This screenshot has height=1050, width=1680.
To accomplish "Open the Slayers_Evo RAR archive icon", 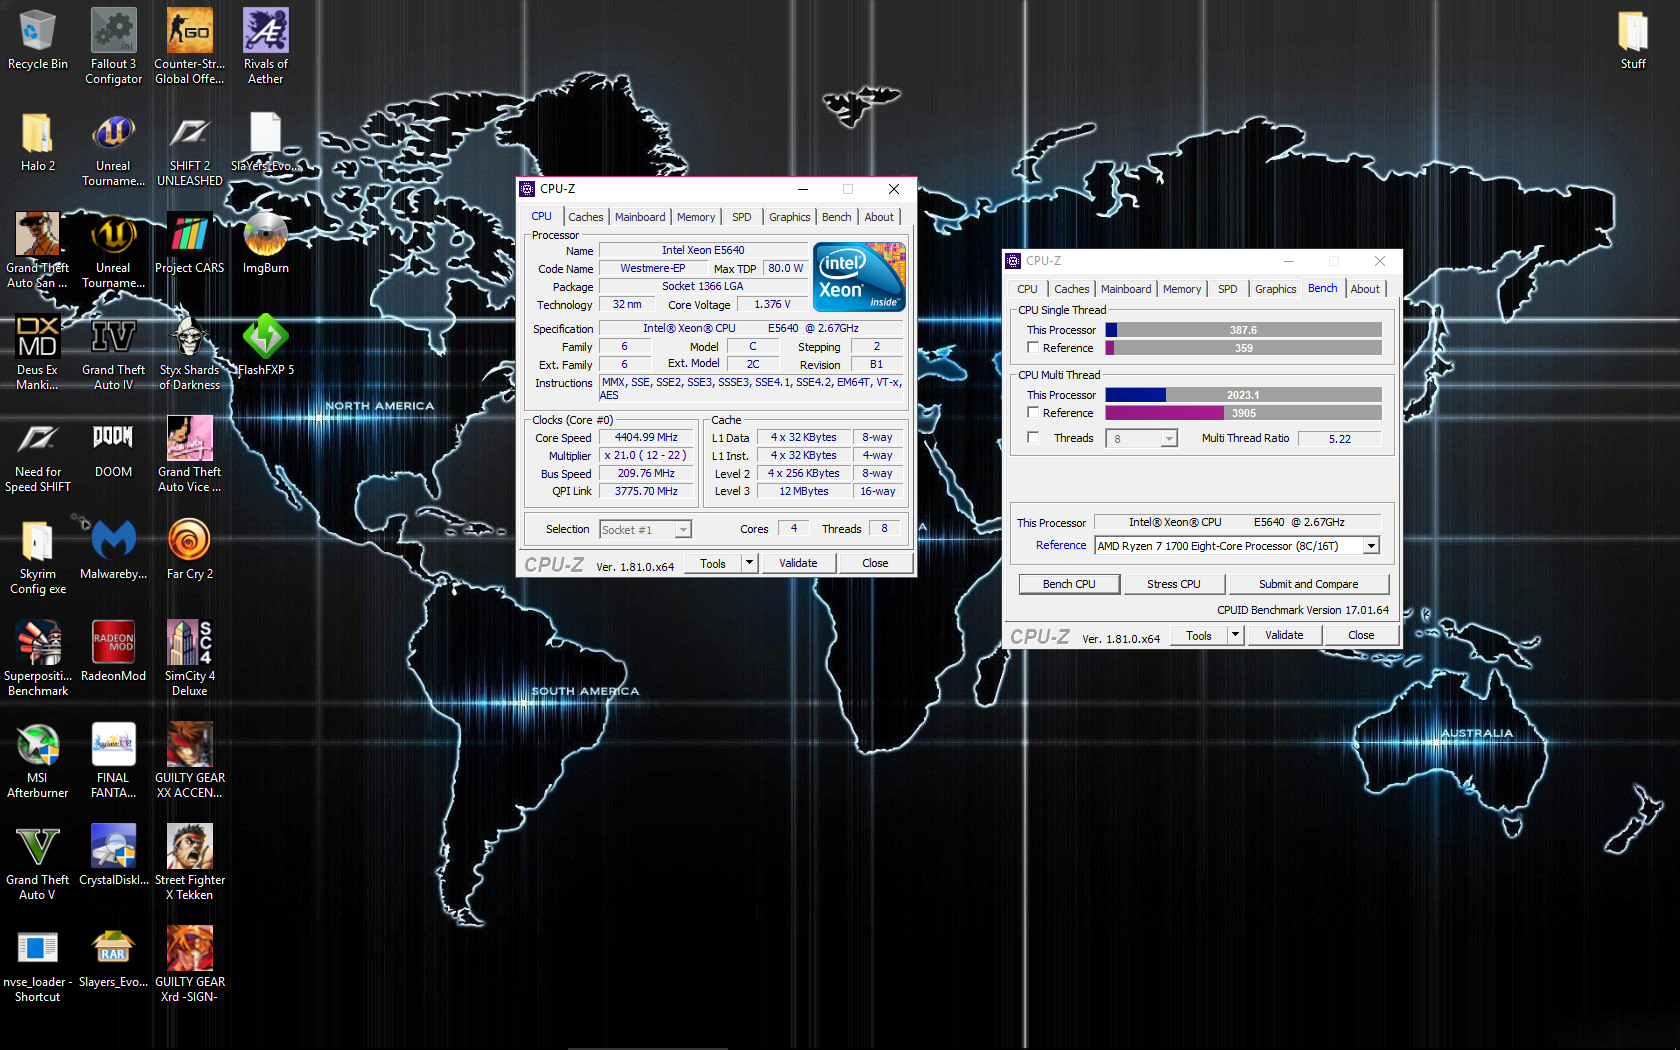I will [x=113, y=957].
